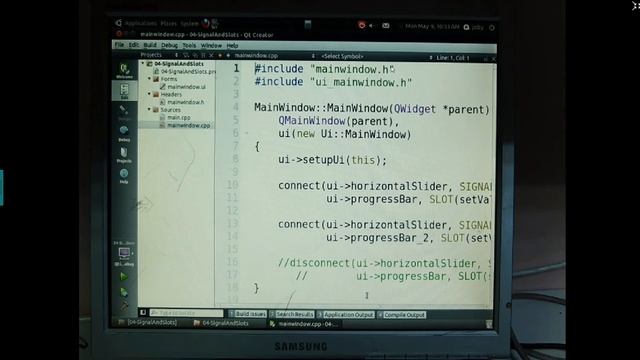This screenshot has height=360, width=640.
Task: Select the 04-SignalAndSlots.pro file
Action: point(184,71)
